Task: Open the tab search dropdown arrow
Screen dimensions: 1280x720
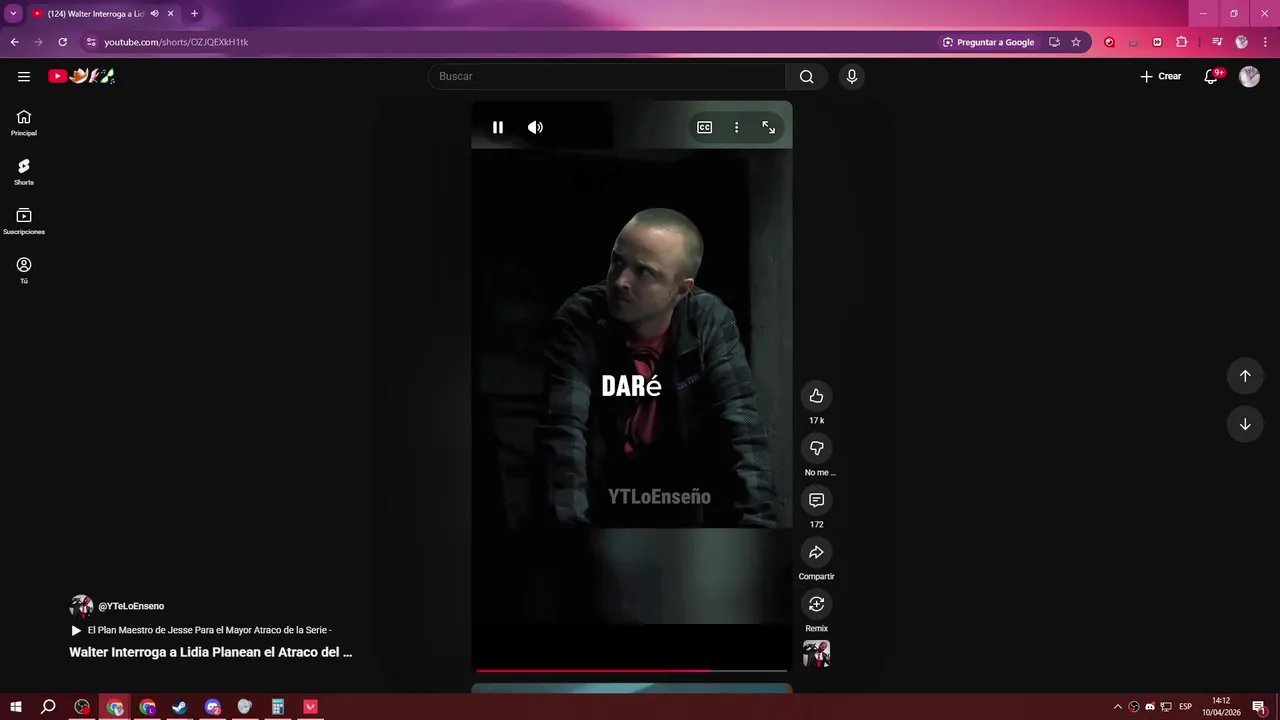Action: coord(13,14)
